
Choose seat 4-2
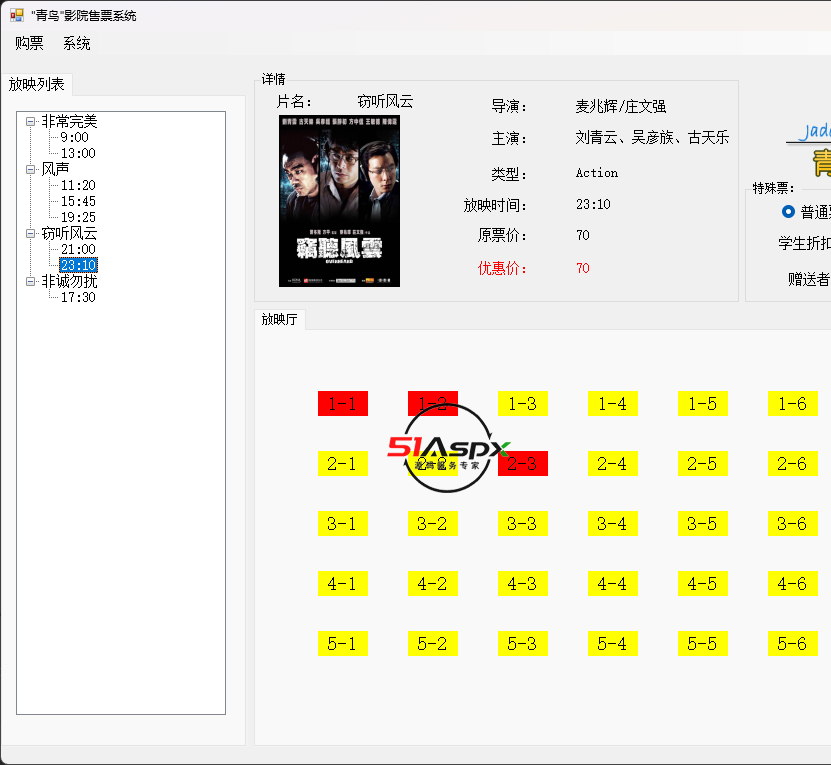tap(432, 583)
